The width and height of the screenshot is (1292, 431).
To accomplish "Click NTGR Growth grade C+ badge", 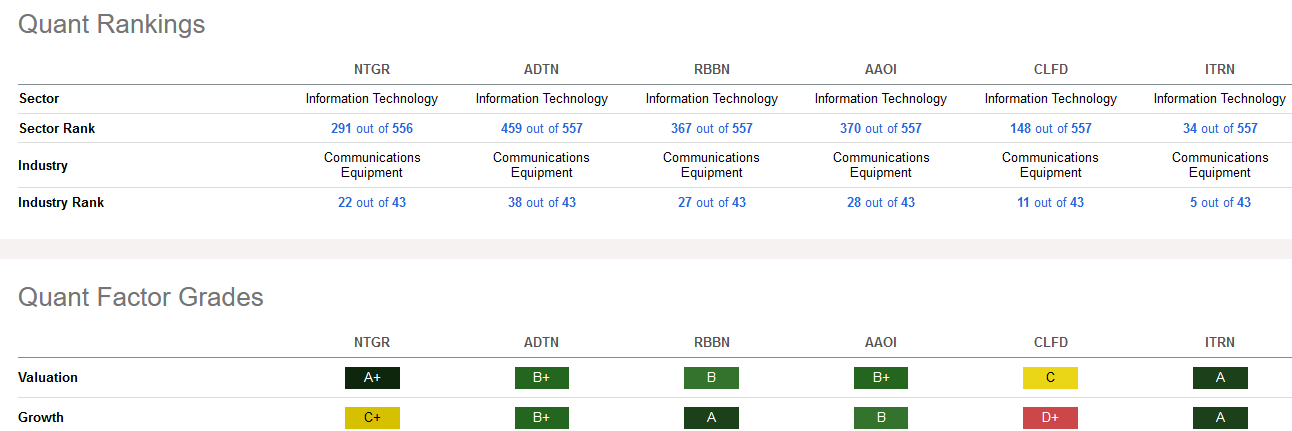I will (x=372, y=418).
